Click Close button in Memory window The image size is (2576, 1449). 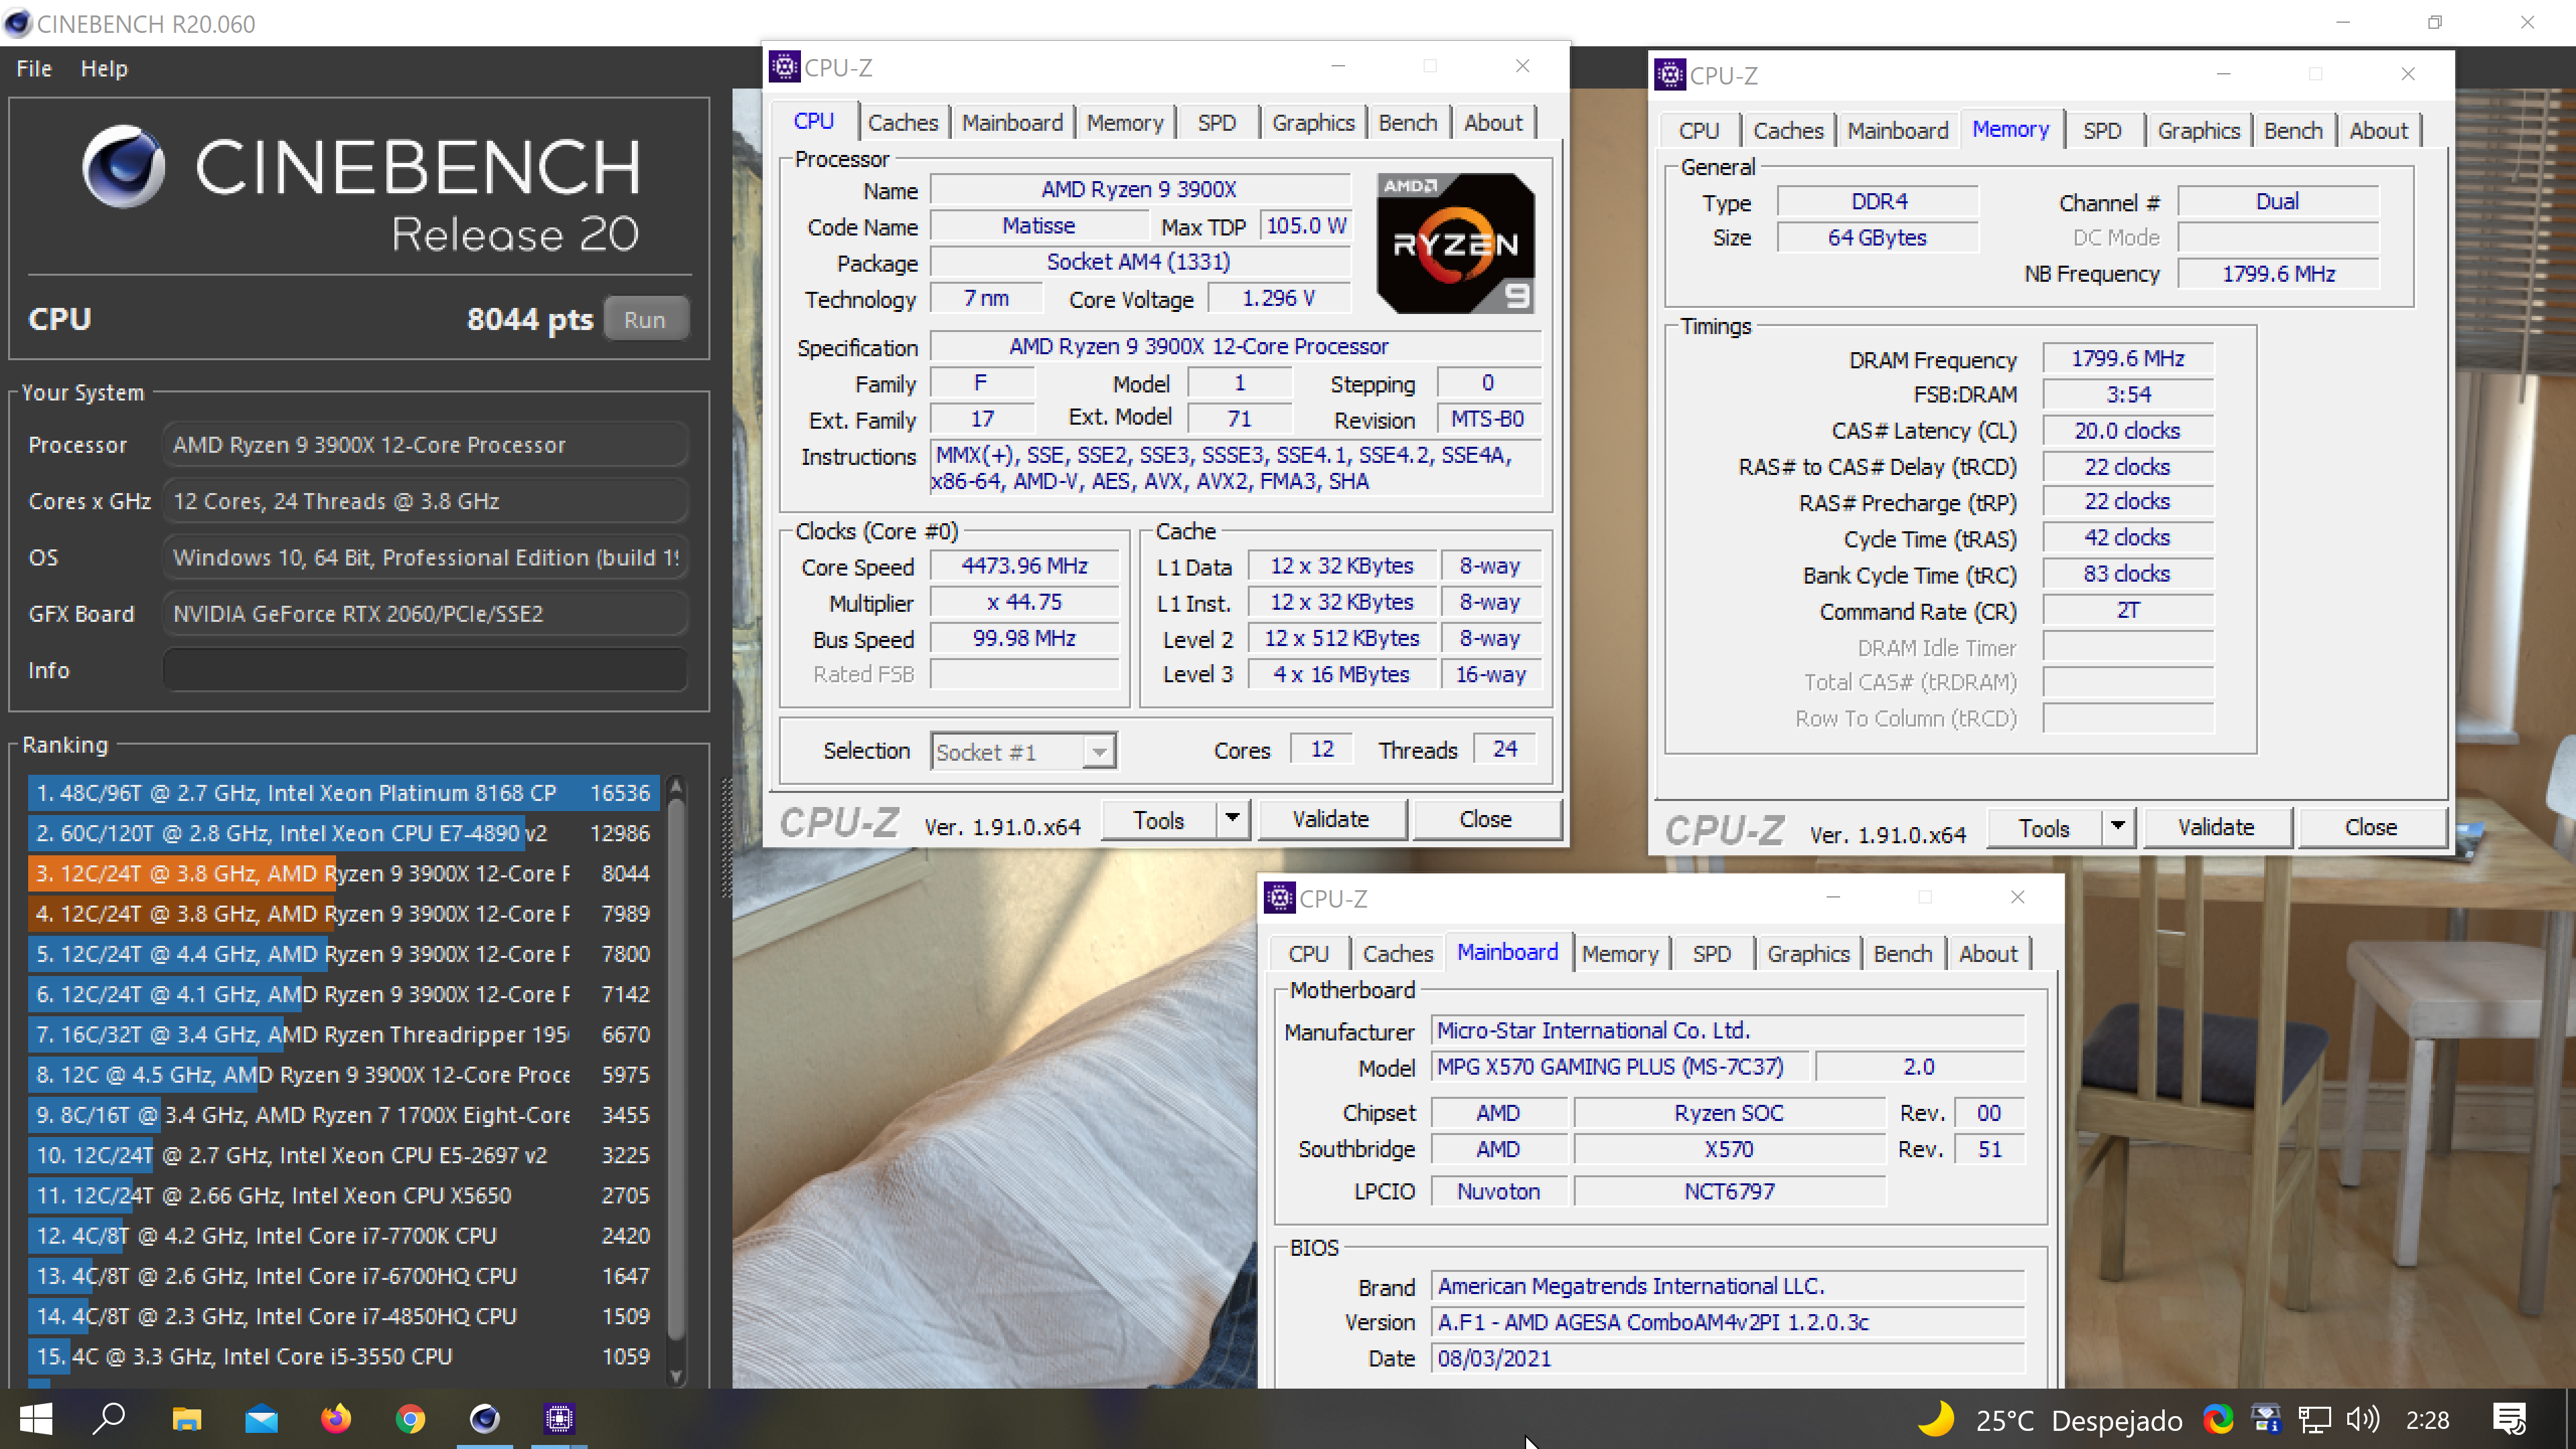[2371, 827]
